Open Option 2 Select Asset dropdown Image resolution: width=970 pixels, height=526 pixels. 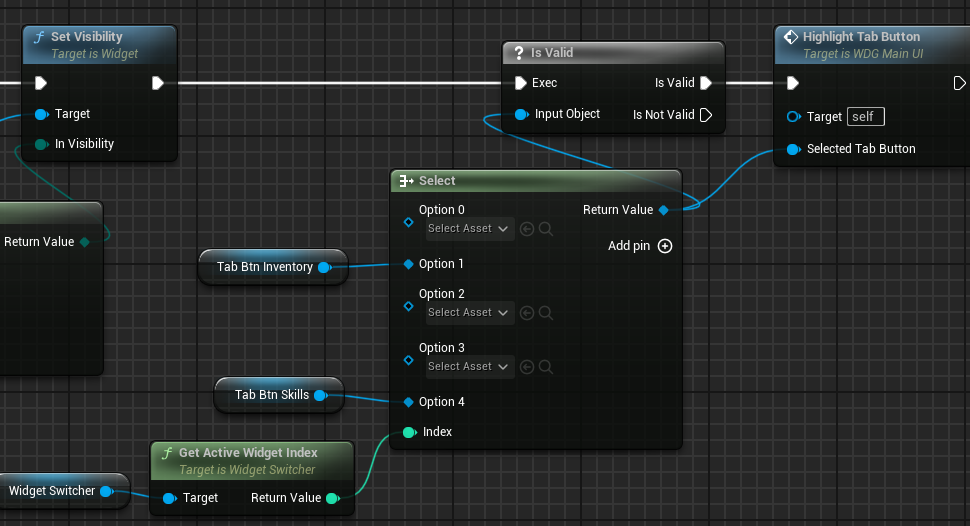pos(469,313)
